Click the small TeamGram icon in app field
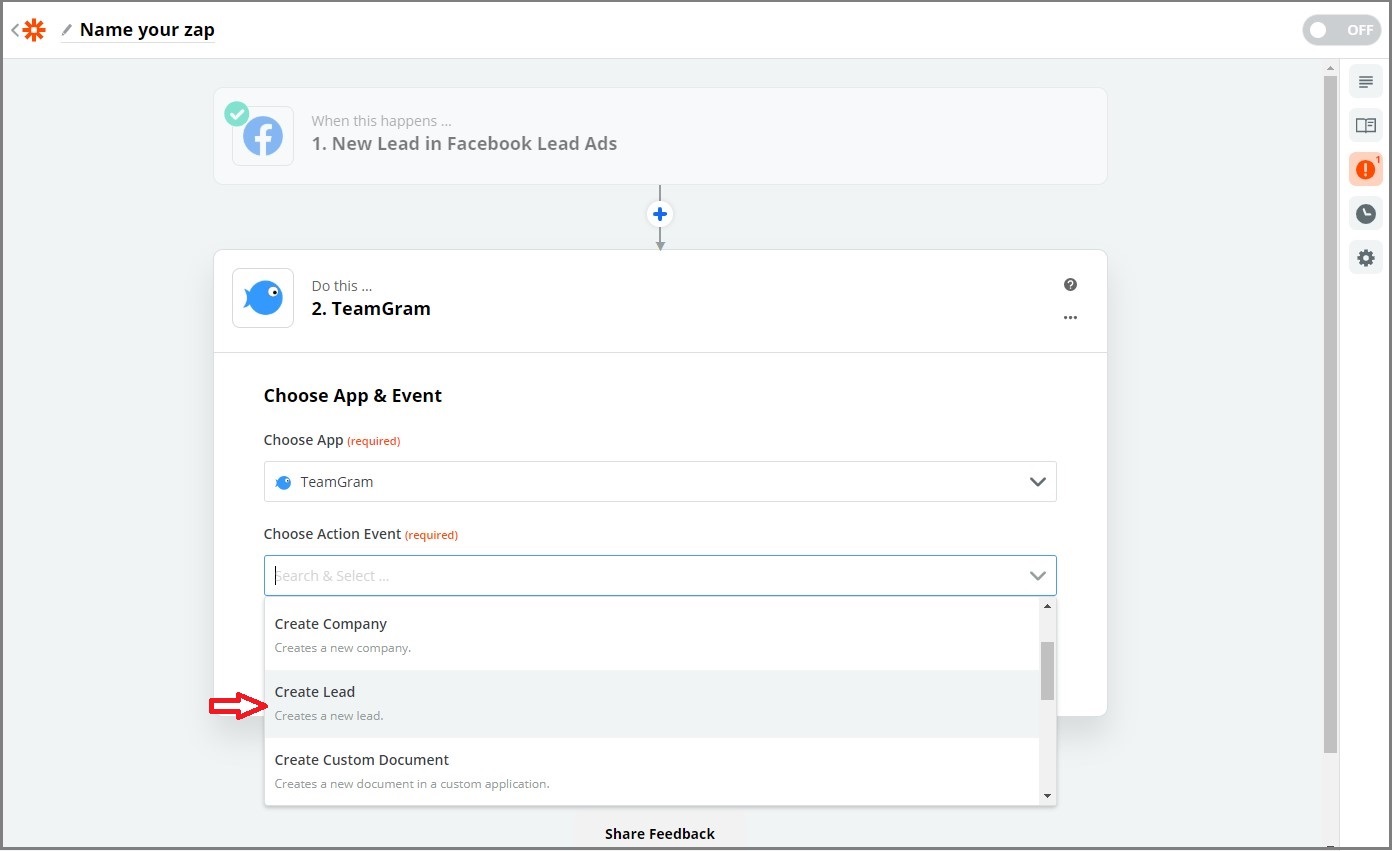This screenshot has width=1392, height=851. 283,482
